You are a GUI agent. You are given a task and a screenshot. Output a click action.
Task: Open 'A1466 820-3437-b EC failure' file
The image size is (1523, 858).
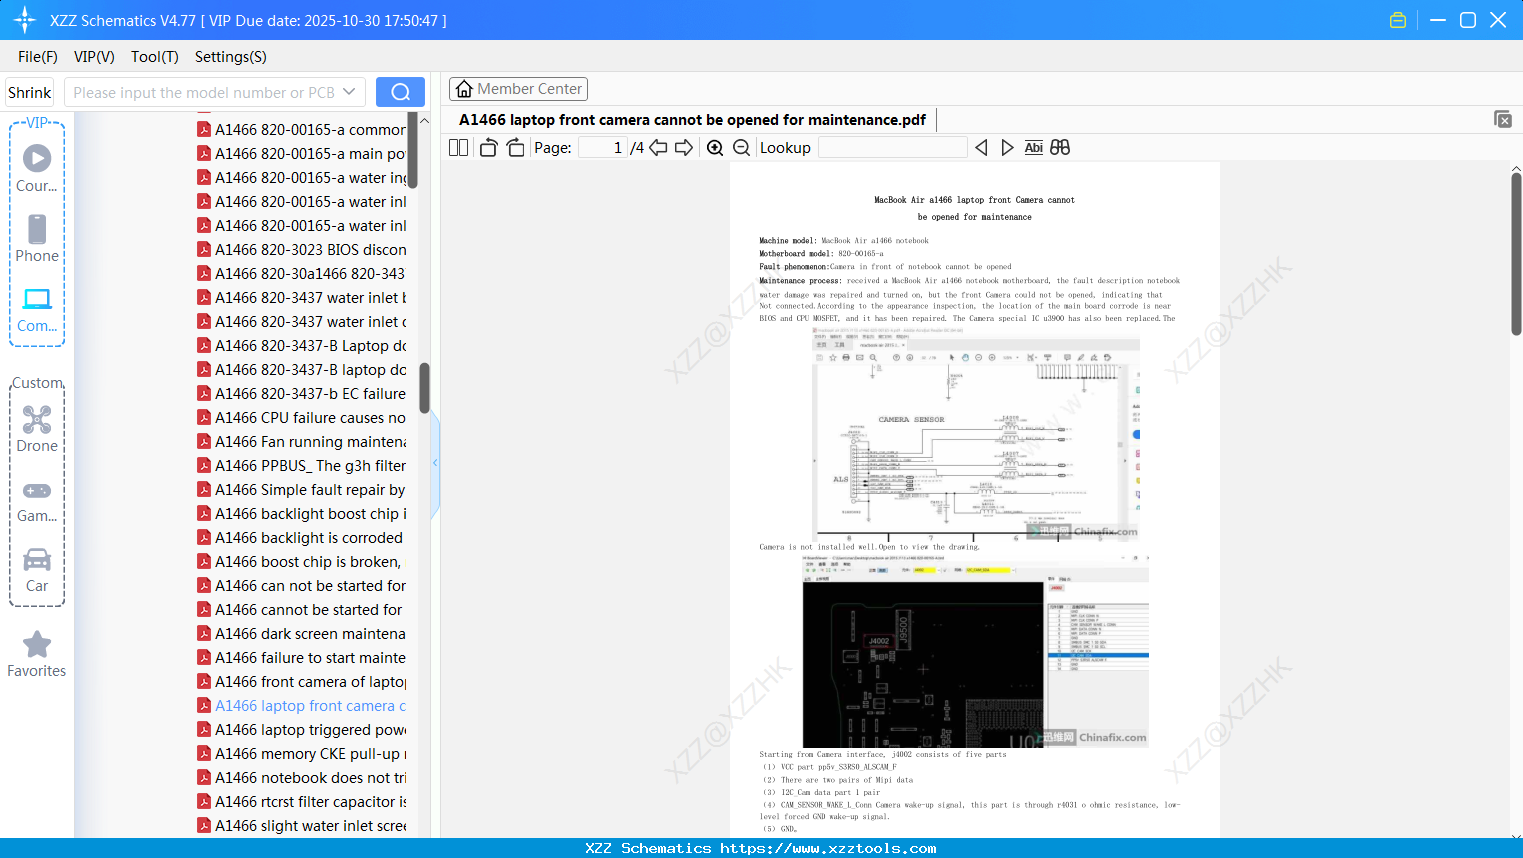pyautogui.click(x=301, y=394)
